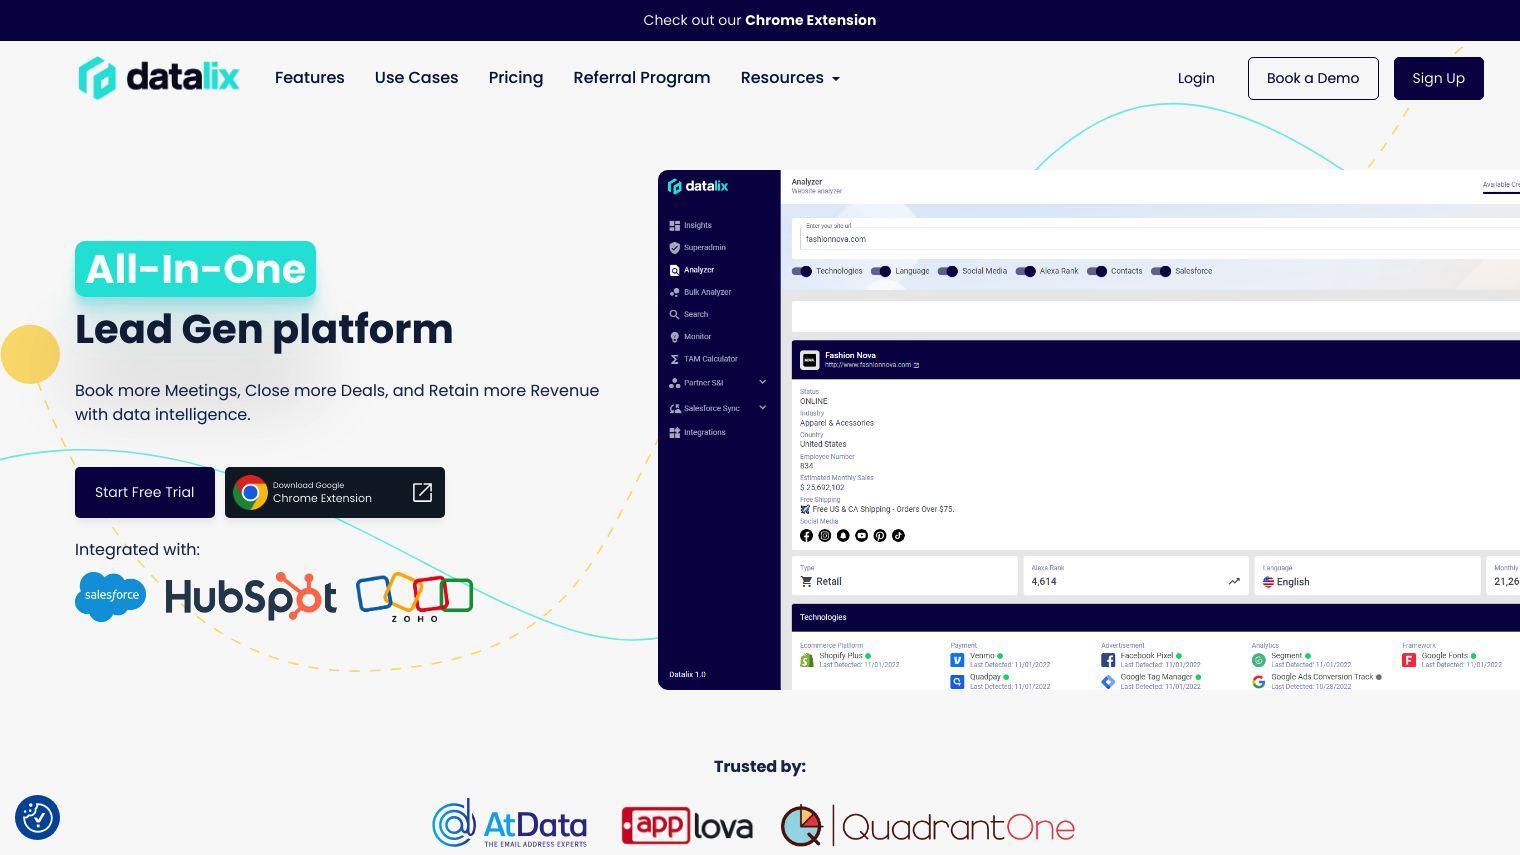Click the Sign Up button

[1439, 78]
